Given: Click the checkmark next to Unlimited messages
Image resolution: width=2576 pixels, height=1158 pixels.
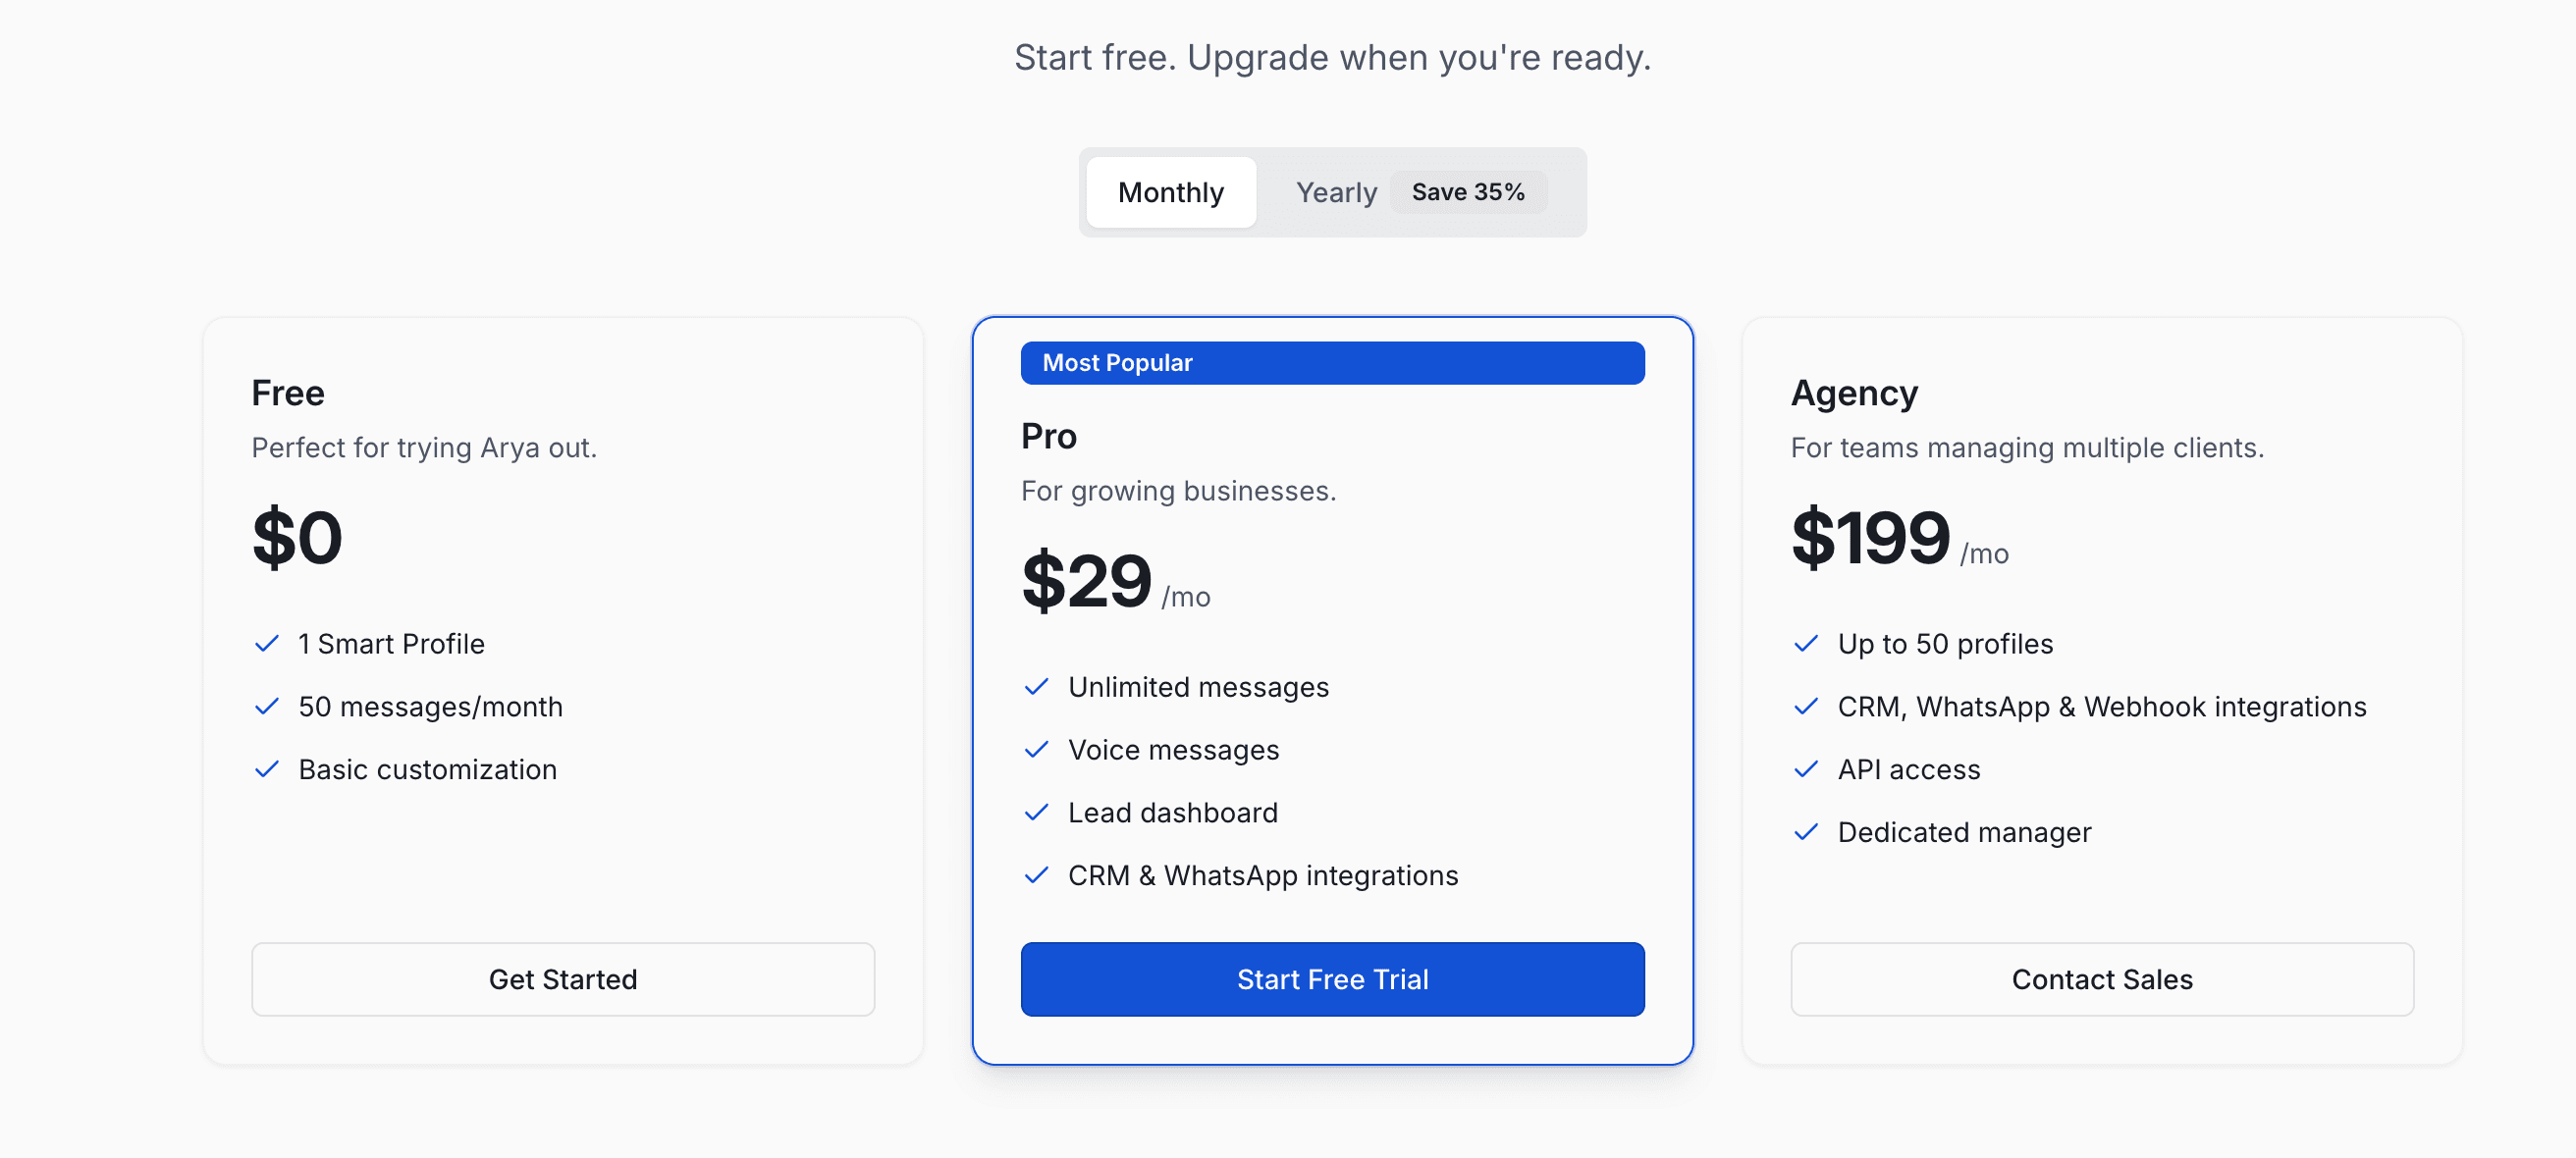Looking at the screenshot, I should (x=1036, y=687).
